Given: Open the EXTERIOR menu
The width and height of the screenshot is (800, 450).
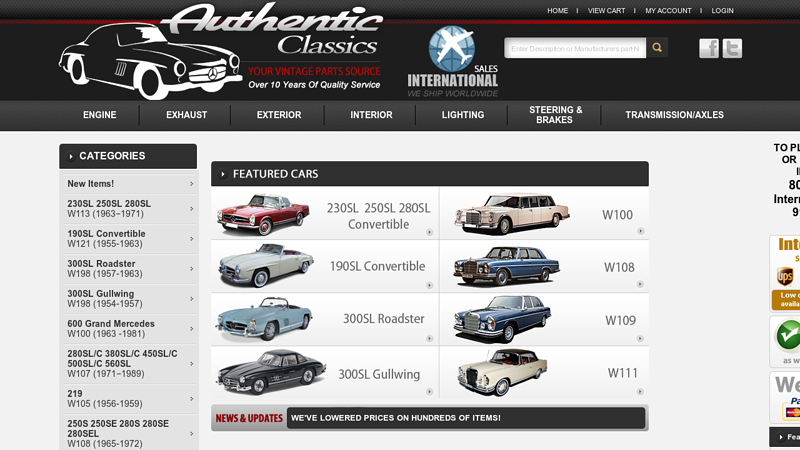Looking at the screenshot, I should (279, 115).
